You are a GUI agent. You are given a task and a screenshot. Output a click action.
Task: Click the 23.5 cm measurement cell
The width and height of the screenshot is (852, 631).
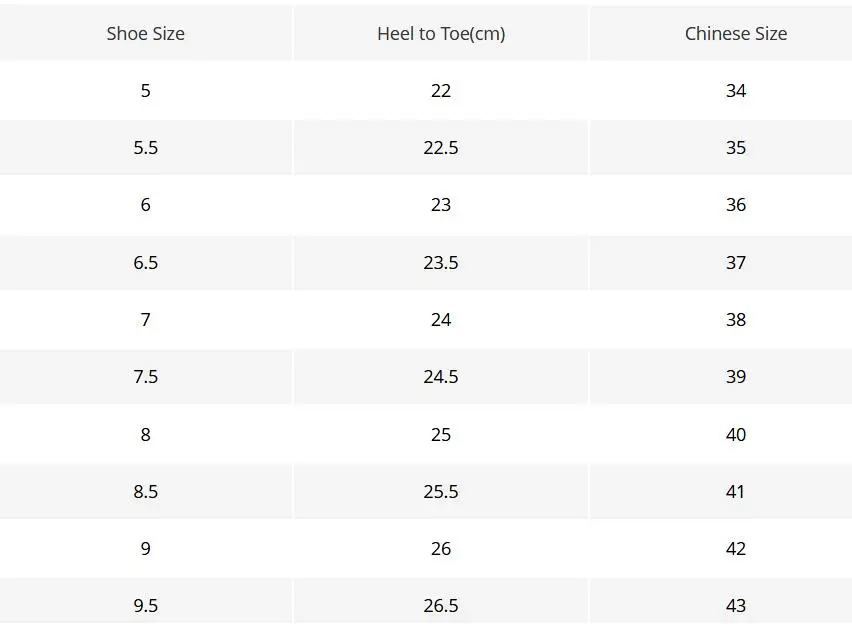click(441, 263)
